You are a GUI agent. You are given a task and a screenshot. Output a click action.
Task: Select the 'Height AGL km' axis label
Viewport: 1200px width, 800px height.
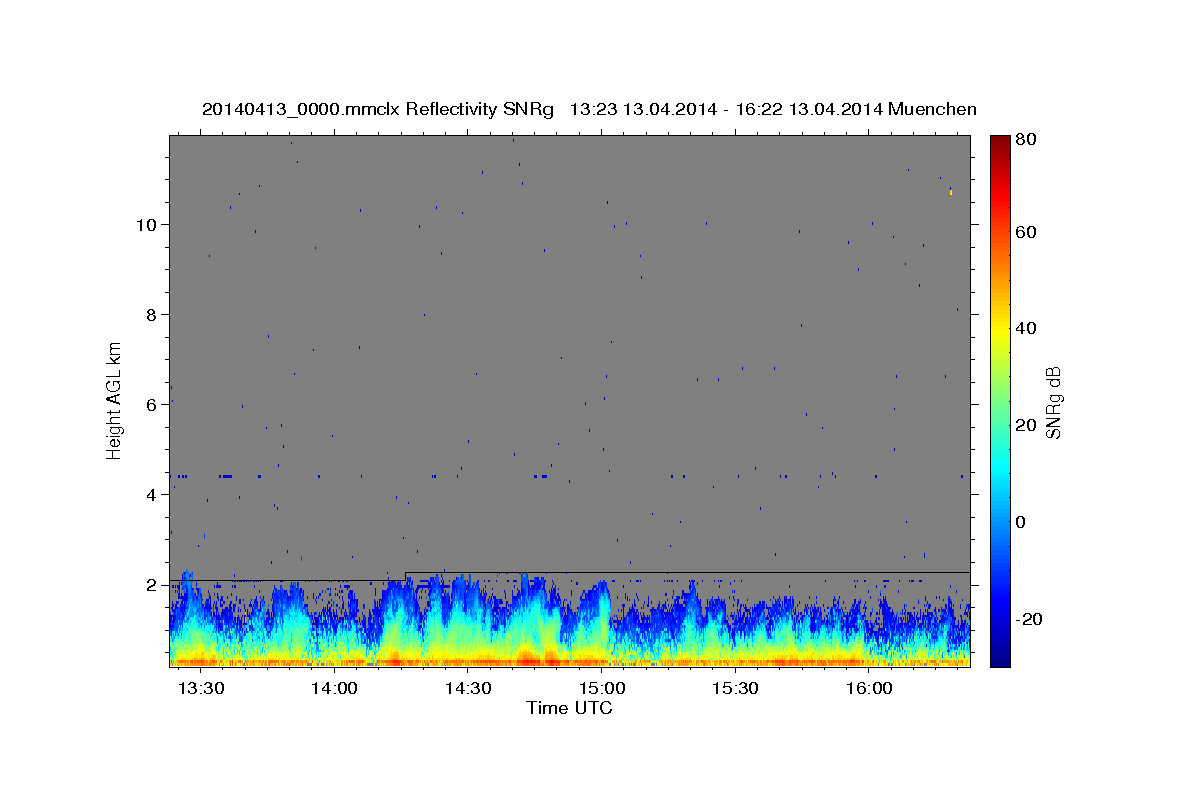(115, 400)
